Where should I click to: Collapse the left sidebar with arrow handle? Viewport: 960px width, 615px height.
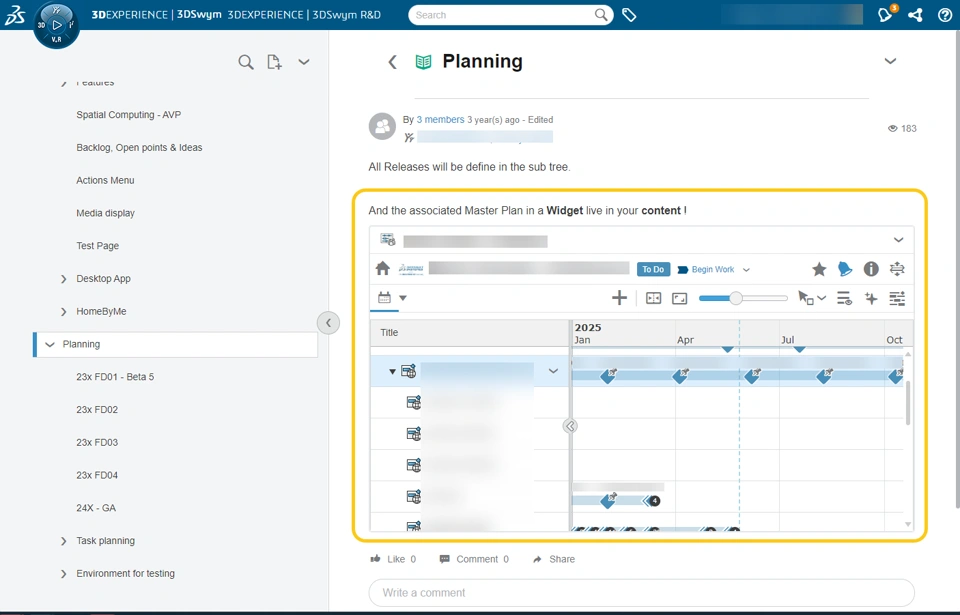coord(328,323)
